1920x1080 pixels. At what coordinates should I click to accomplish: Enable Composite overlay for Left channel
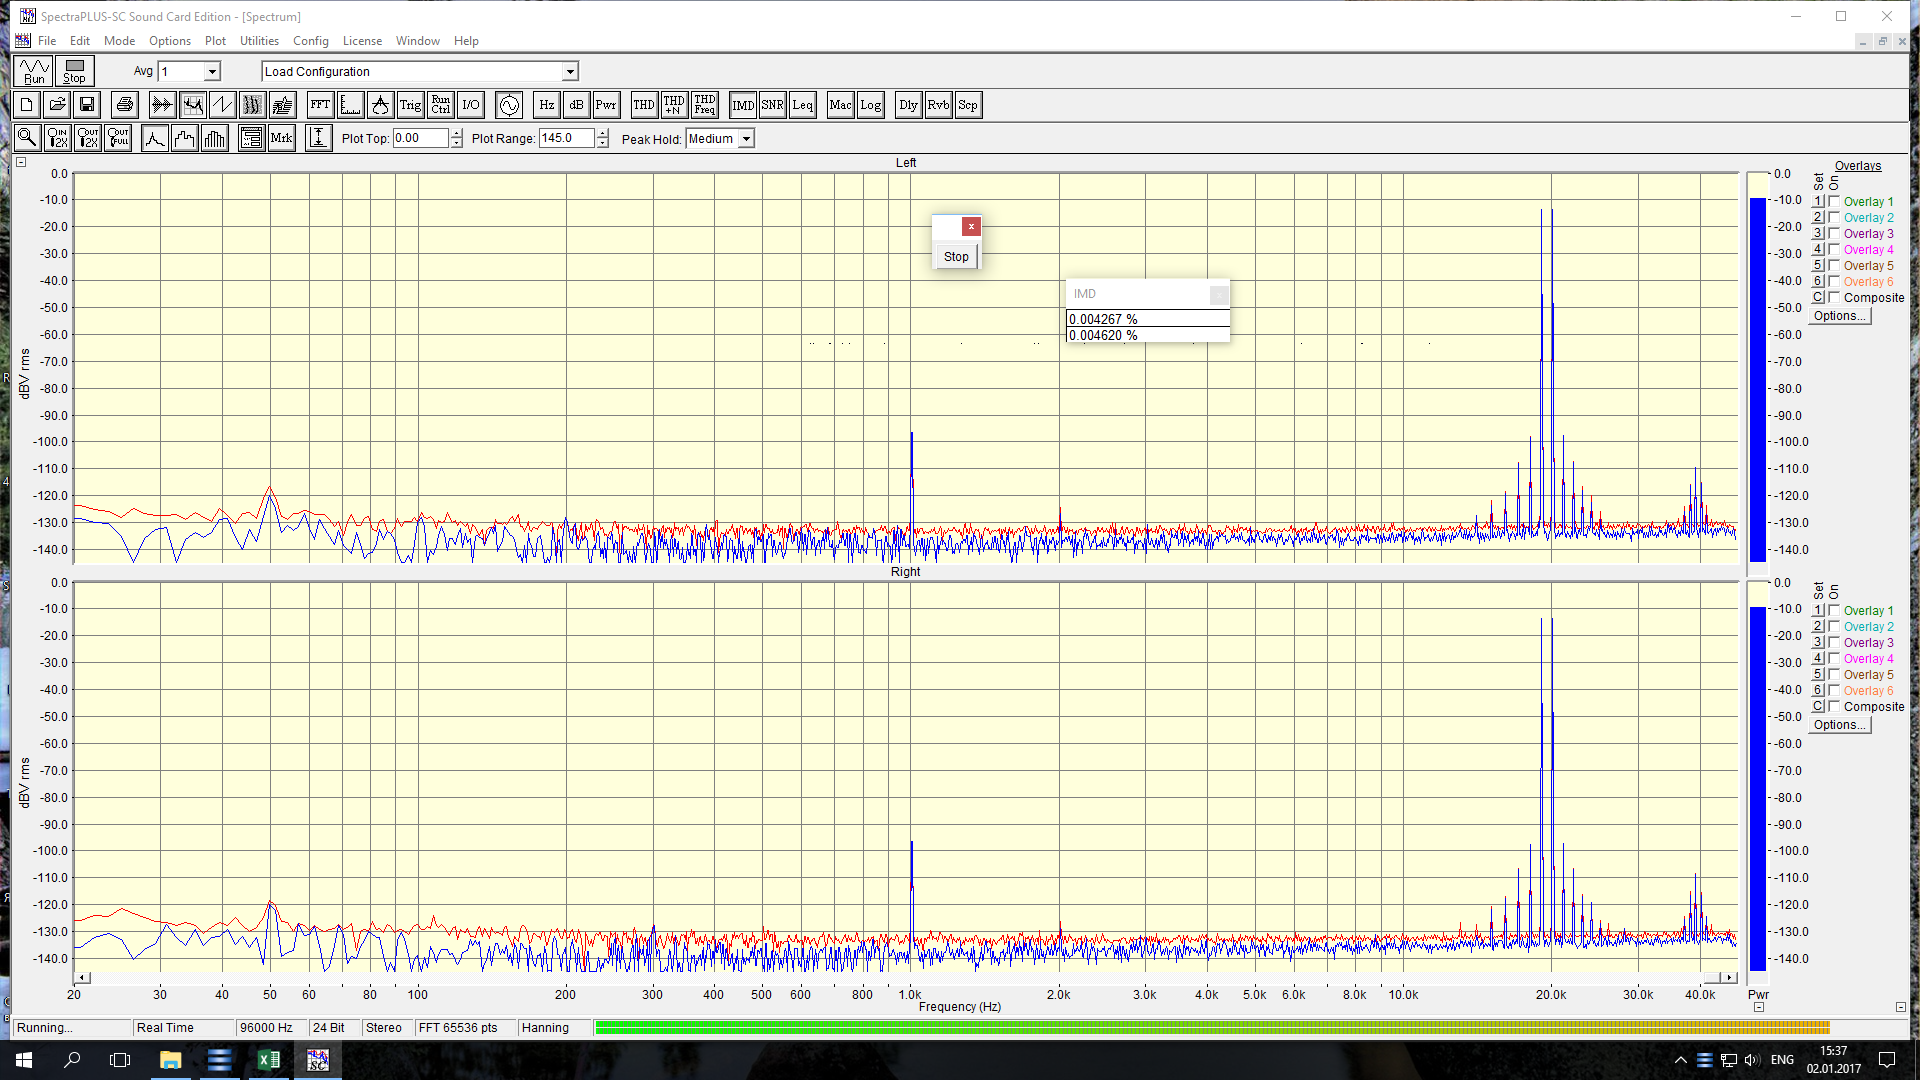point(1834,297)
